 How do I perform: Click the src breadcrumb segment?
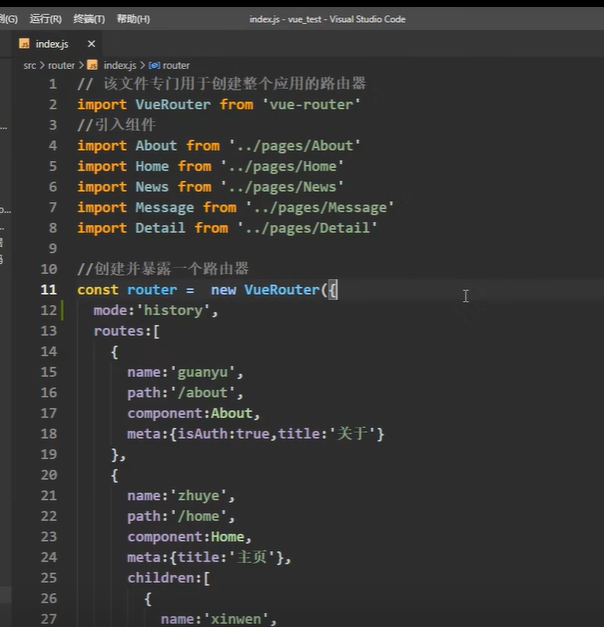[30, 65]
